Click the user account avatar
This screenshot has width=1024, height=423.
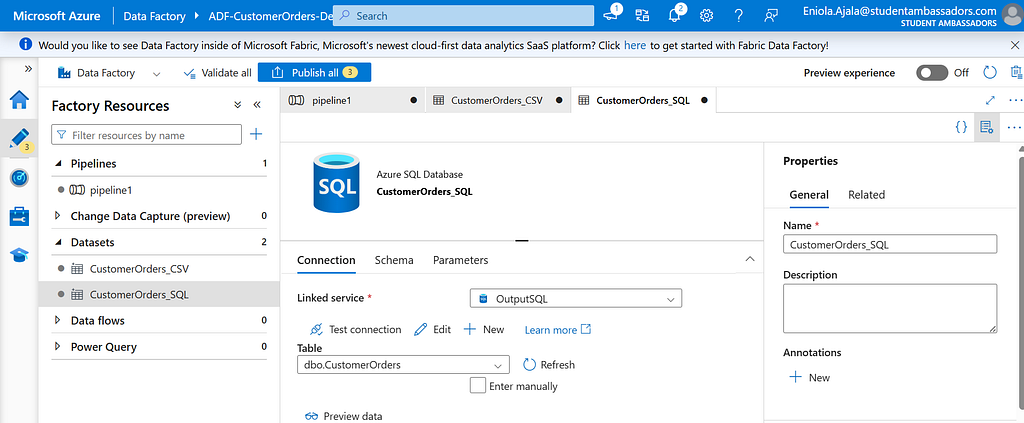(1011, 13)
